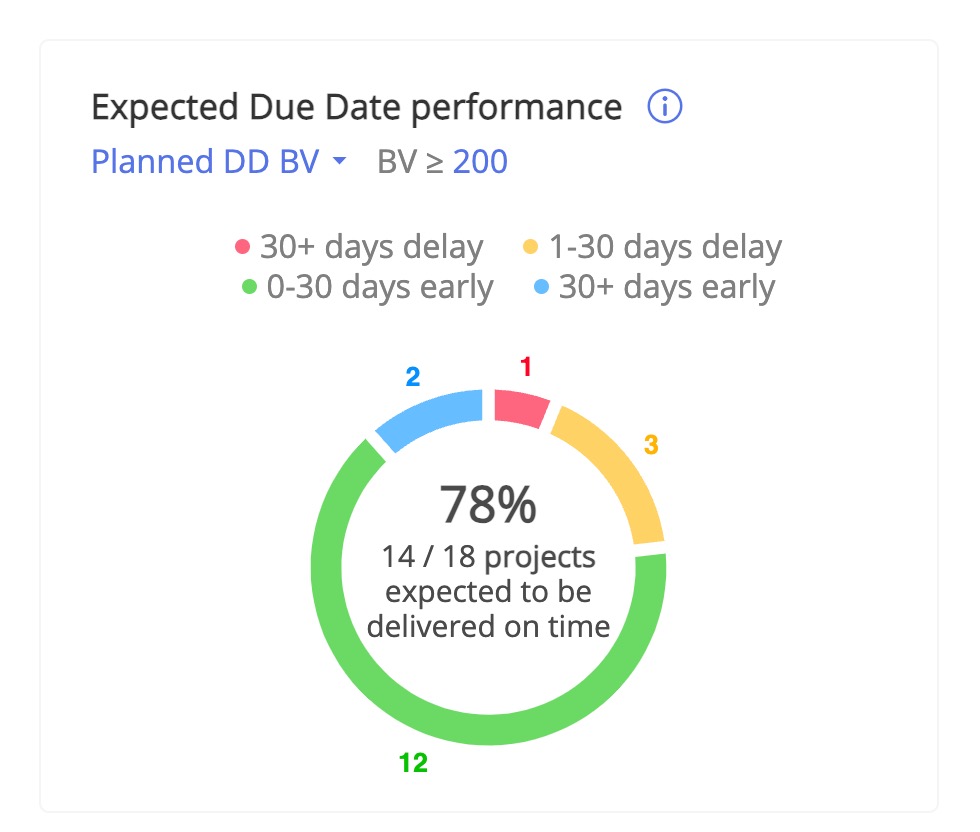This screenshot has height=832, width=980.
Task: Click the dropdown arrow after Planned DD BV
Action: pos(339,161)
